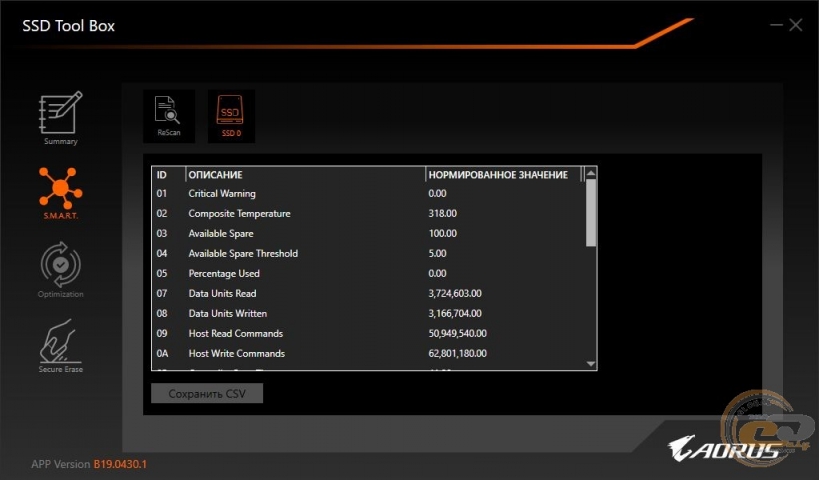Click the value 100.00
819x480 pixels.
click(442, 233)
